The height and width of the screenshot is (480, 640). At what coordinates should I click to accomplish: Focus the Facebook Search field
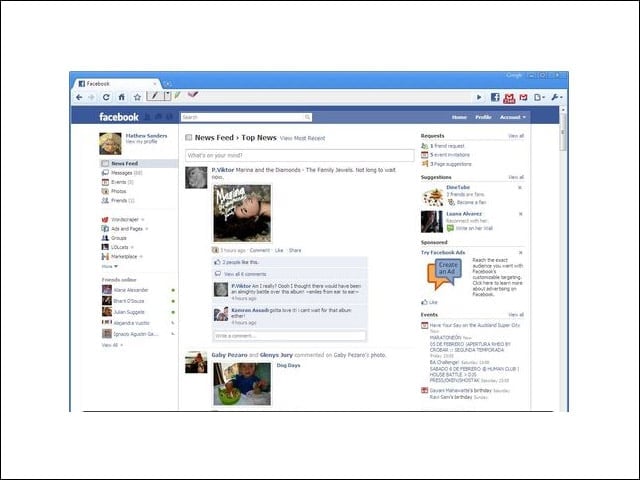pos(246,118)
